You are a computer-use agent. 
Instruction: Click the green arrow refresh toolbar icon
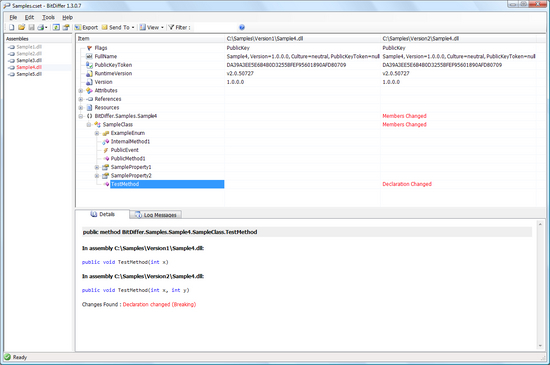point(56,27)
